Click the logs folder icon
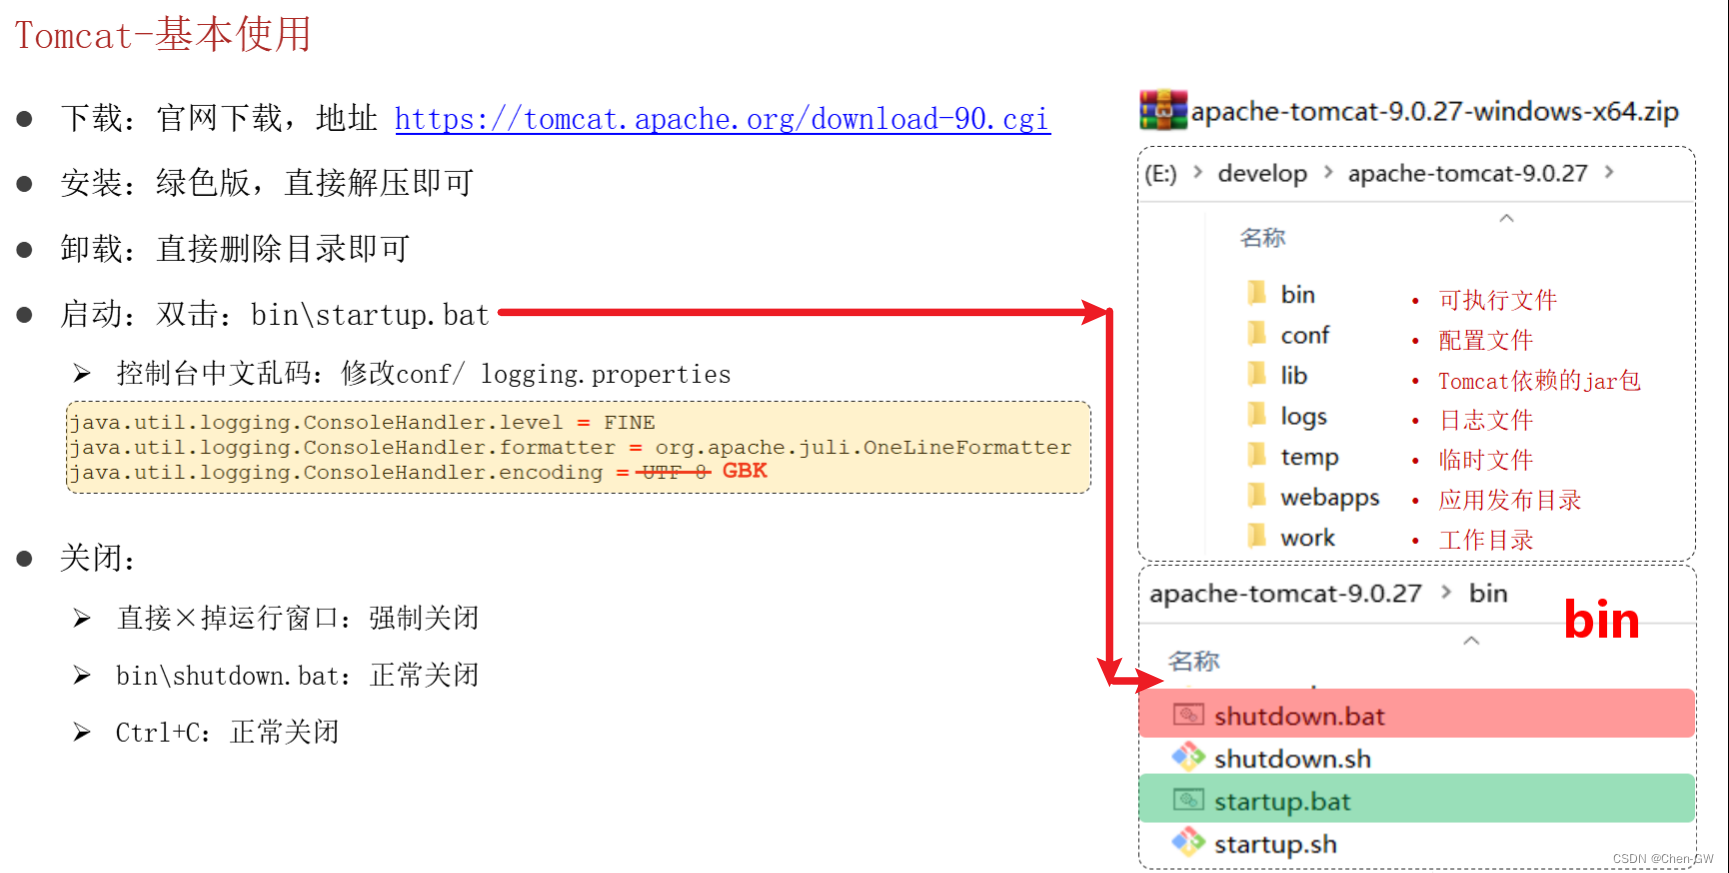The height and width of the screenshot is (873, 1729). 1257,415
